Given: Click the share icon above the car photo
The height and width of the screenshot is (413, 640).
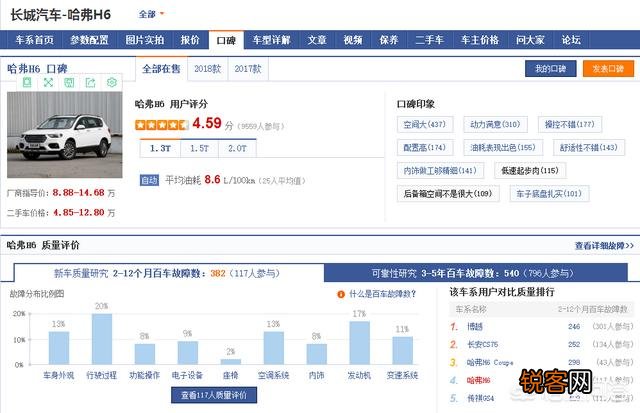Looking at the screenshot, I should pos(90,82).
